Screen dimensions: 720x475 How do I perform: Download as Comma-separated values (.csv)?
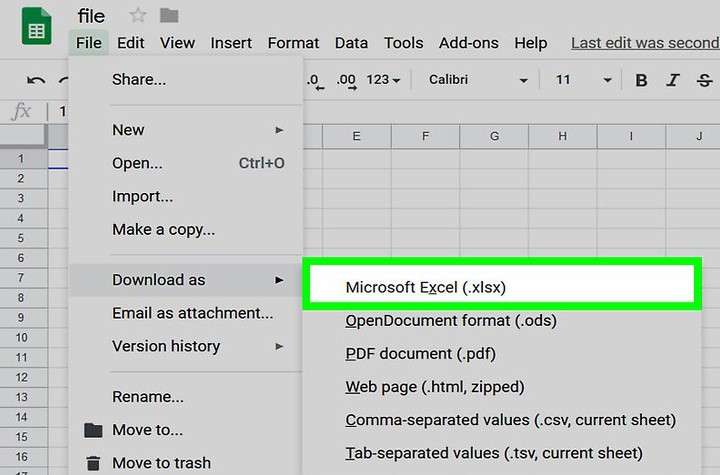[502, 419]
